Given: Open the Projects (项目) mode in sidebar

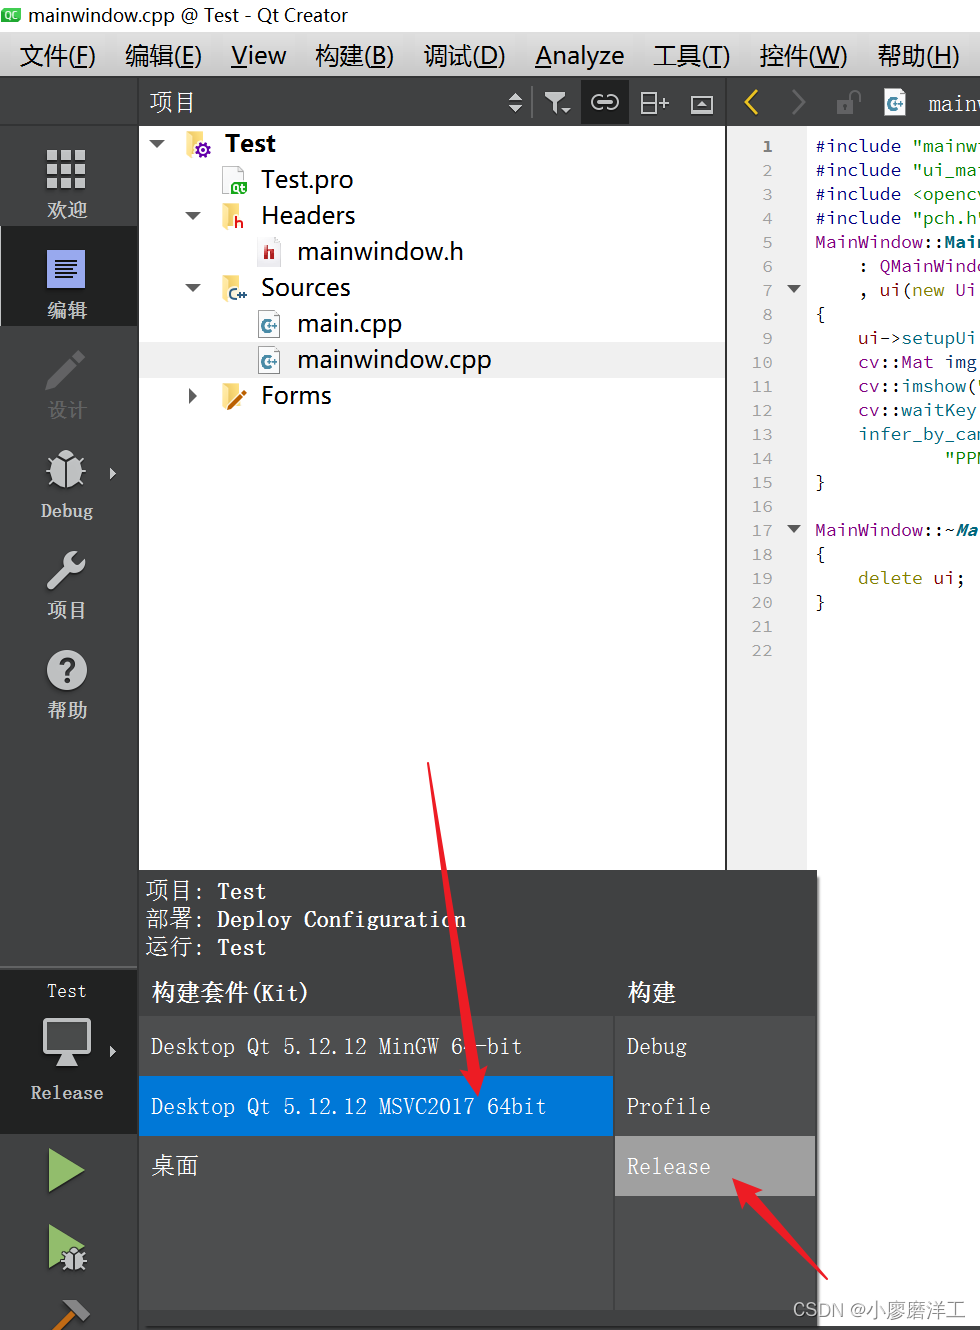Looking at the screenshot, I should [67, 583].
